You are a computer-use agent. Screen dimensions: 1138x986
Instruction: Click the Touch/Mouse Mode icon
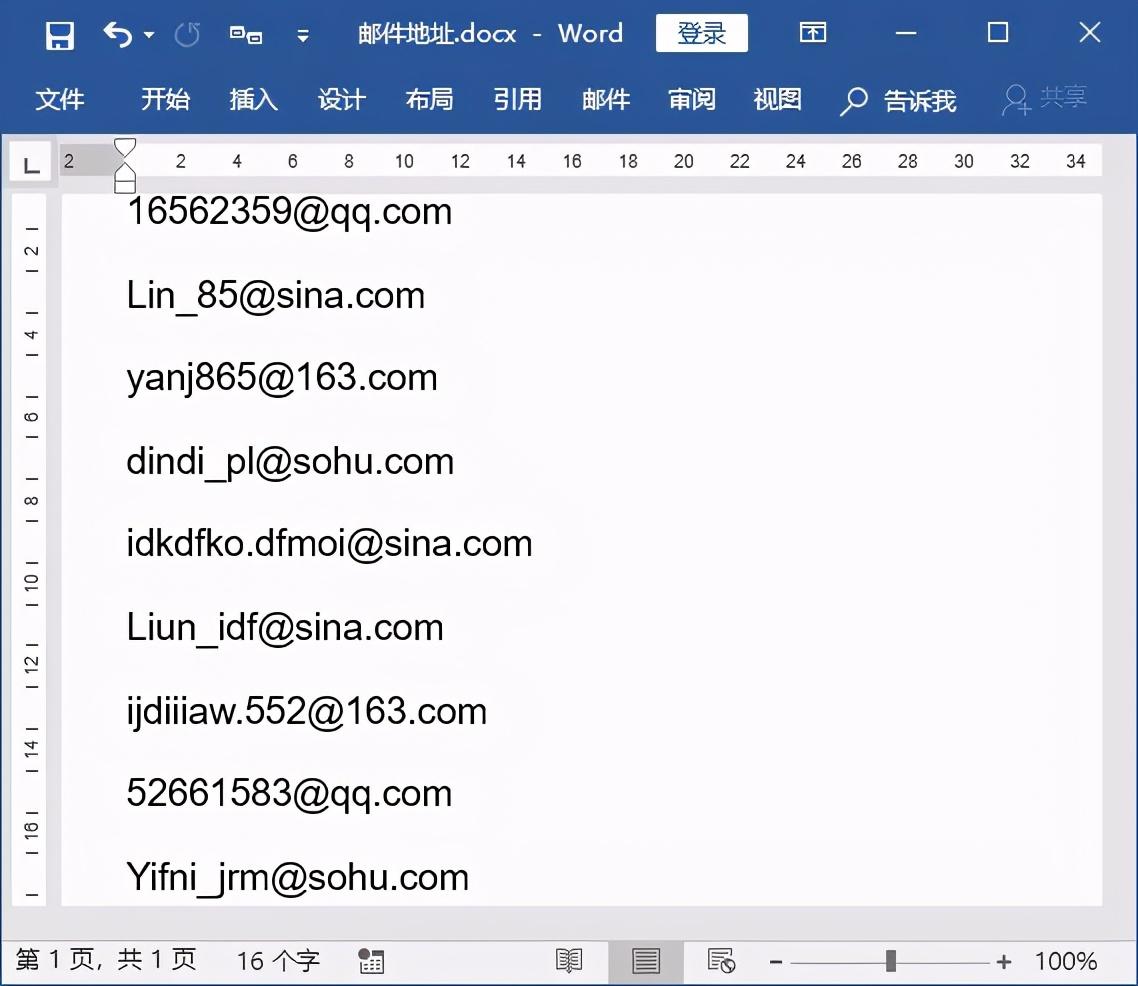(x=246, y=33)
